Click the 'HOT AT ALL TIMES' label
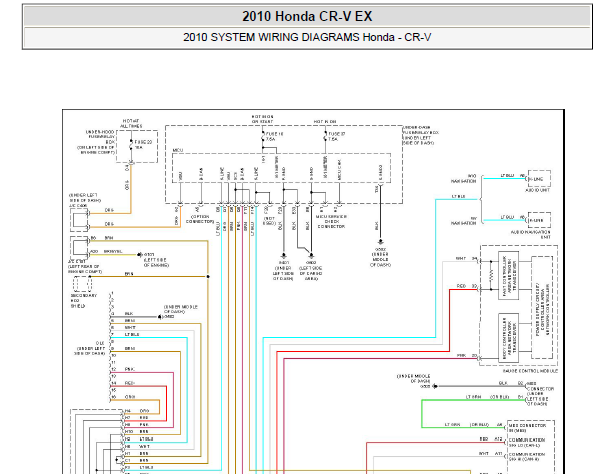 click(x=131, y=124)
